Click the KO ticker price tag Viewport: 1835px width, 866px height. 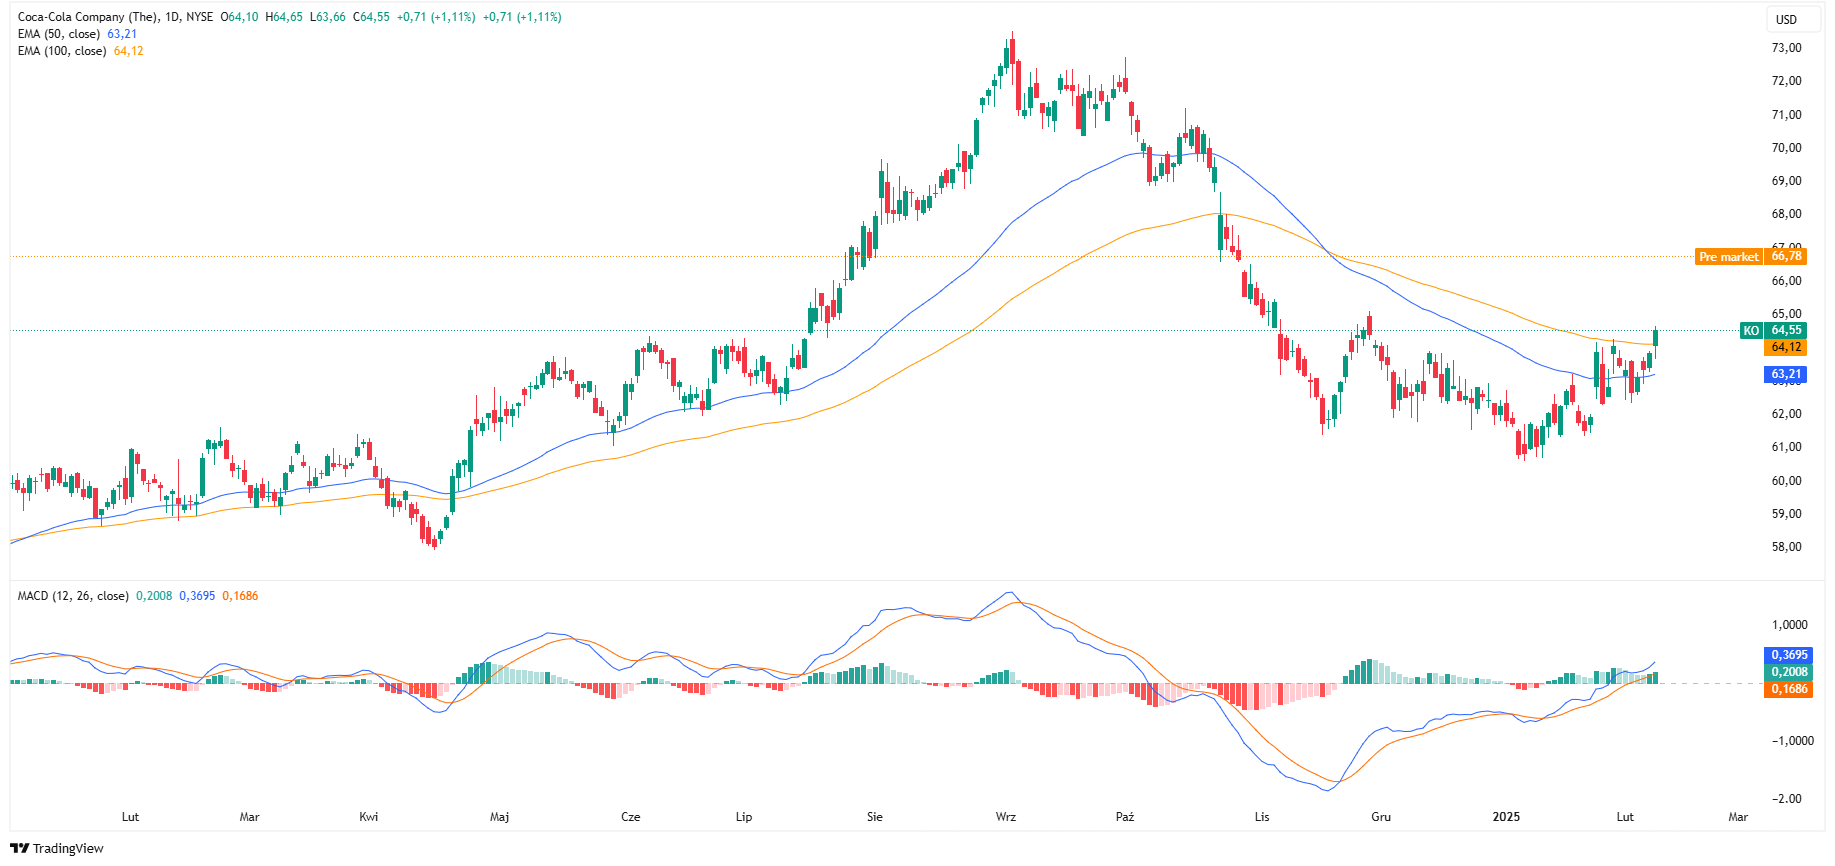pos(1773,330)
